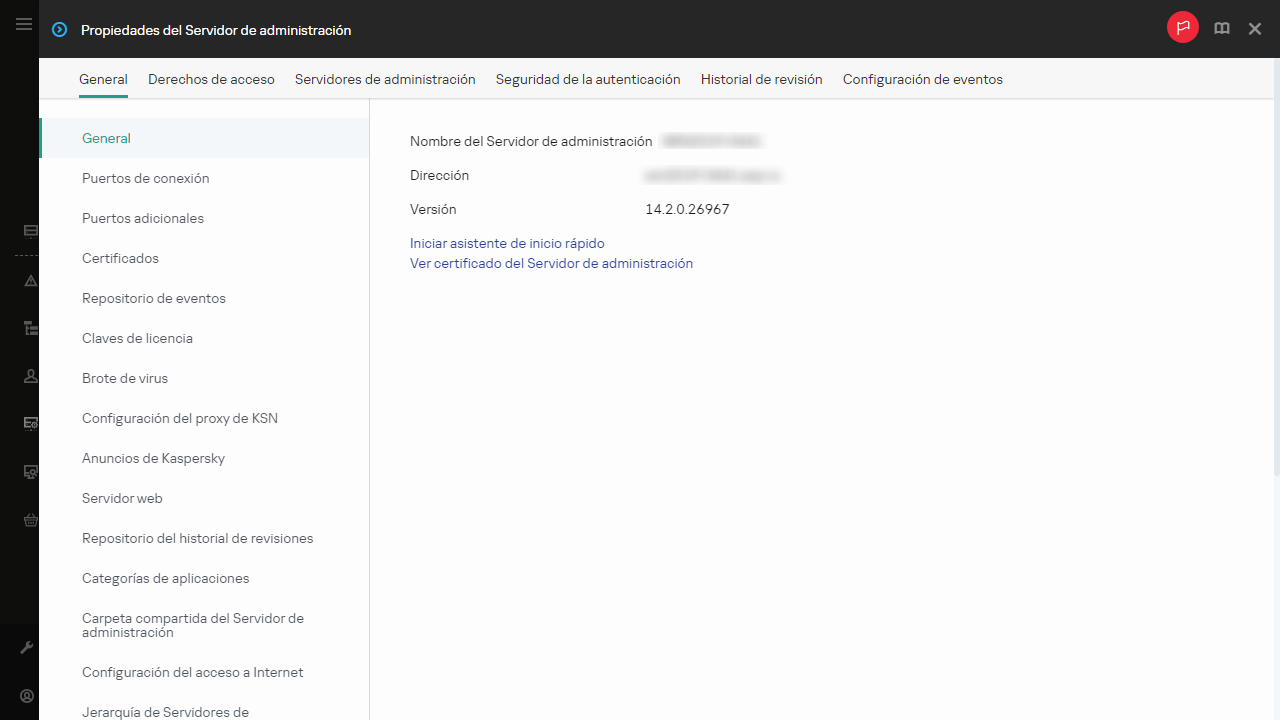This screenshot has height=720, width=1280.
Task: Click Iniciar asistente de inicio rápido link
Action: (507, 243)
